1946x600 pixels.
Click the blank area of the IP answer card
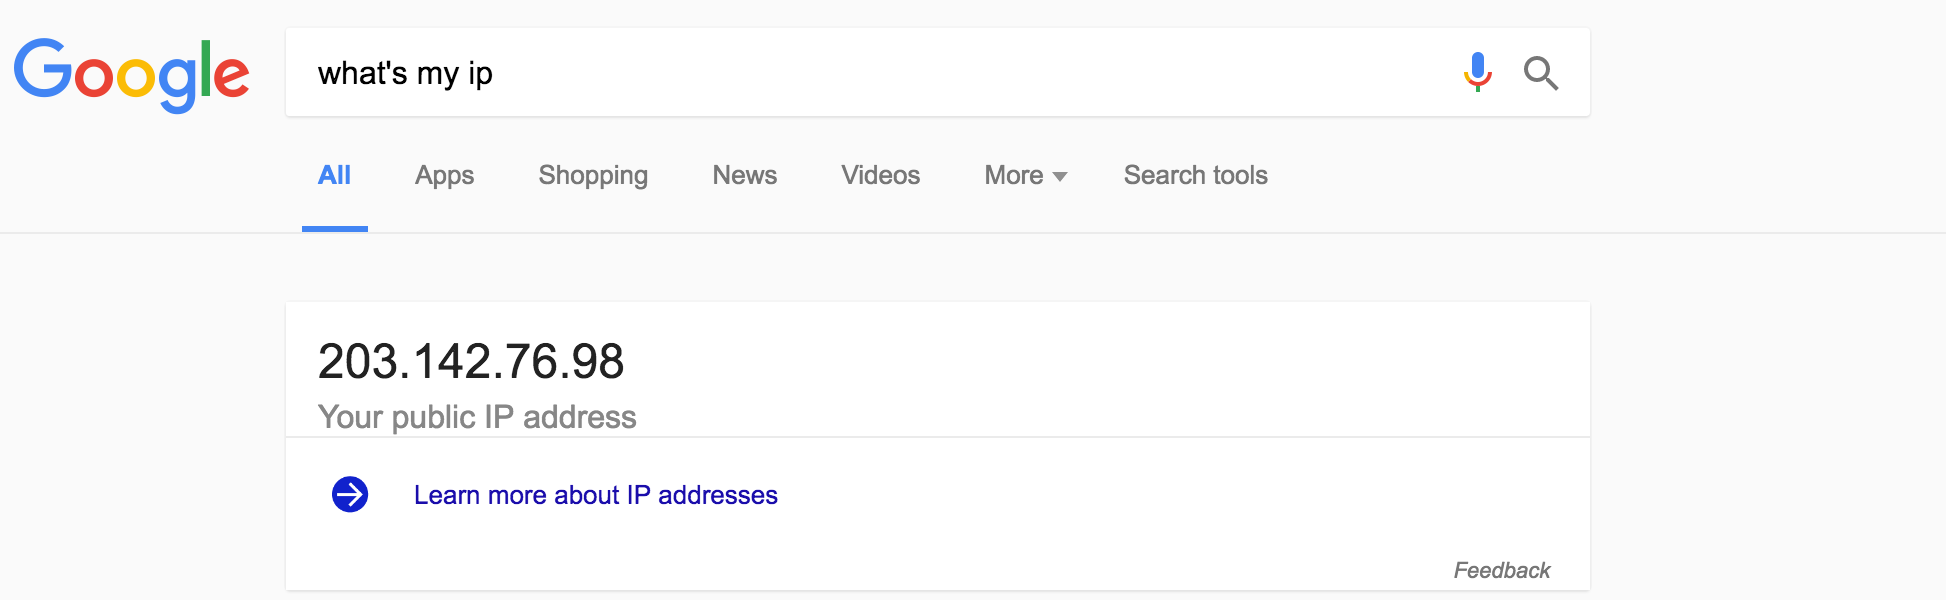[x=1100, y=370]
